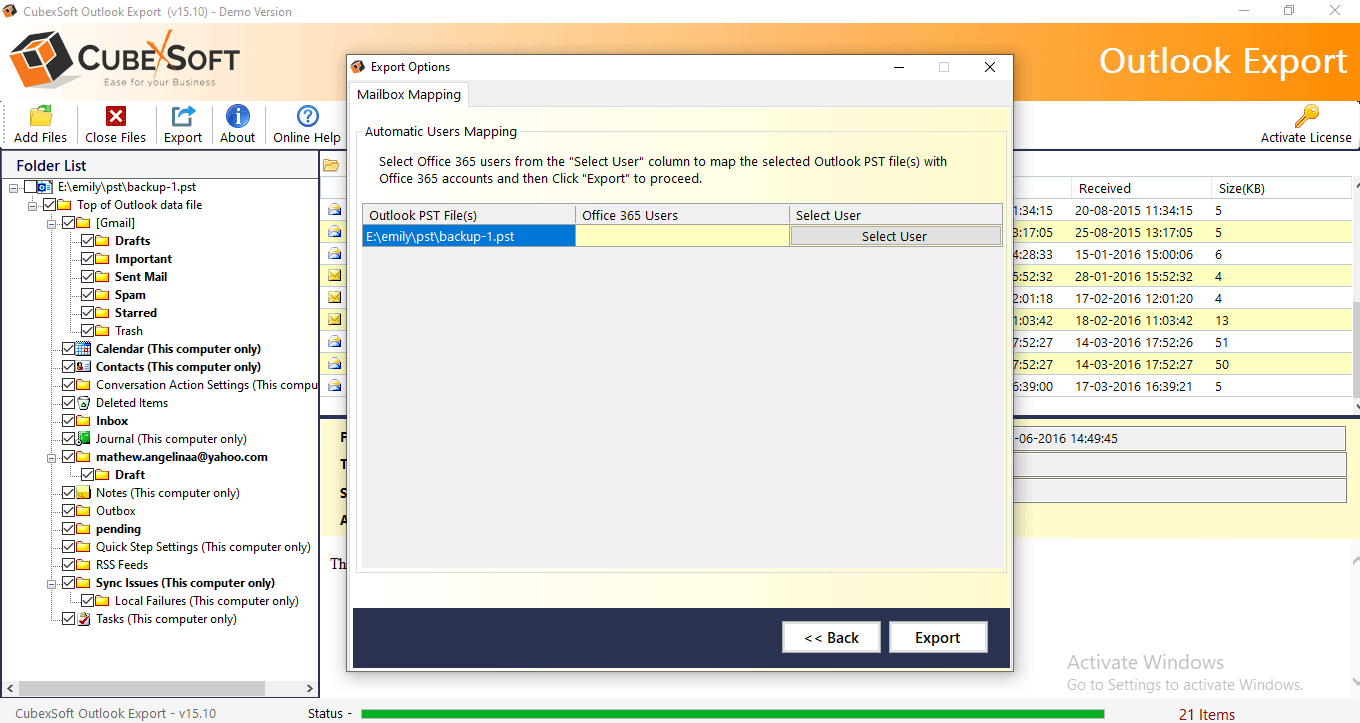This screenshot has width=1360, height=723.
Task: Toggle the Inbox folder checkbox
Action: pos(68,421)
